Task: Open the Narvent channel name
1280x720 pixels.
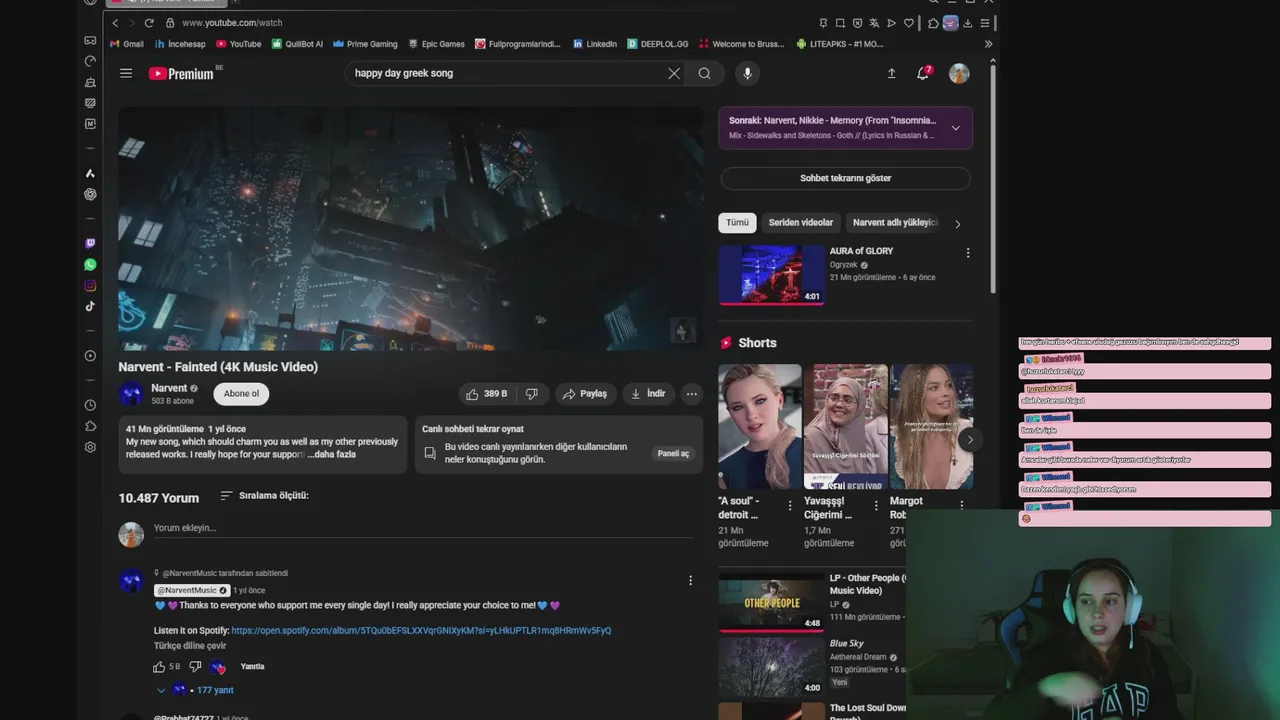Action: 169,388
